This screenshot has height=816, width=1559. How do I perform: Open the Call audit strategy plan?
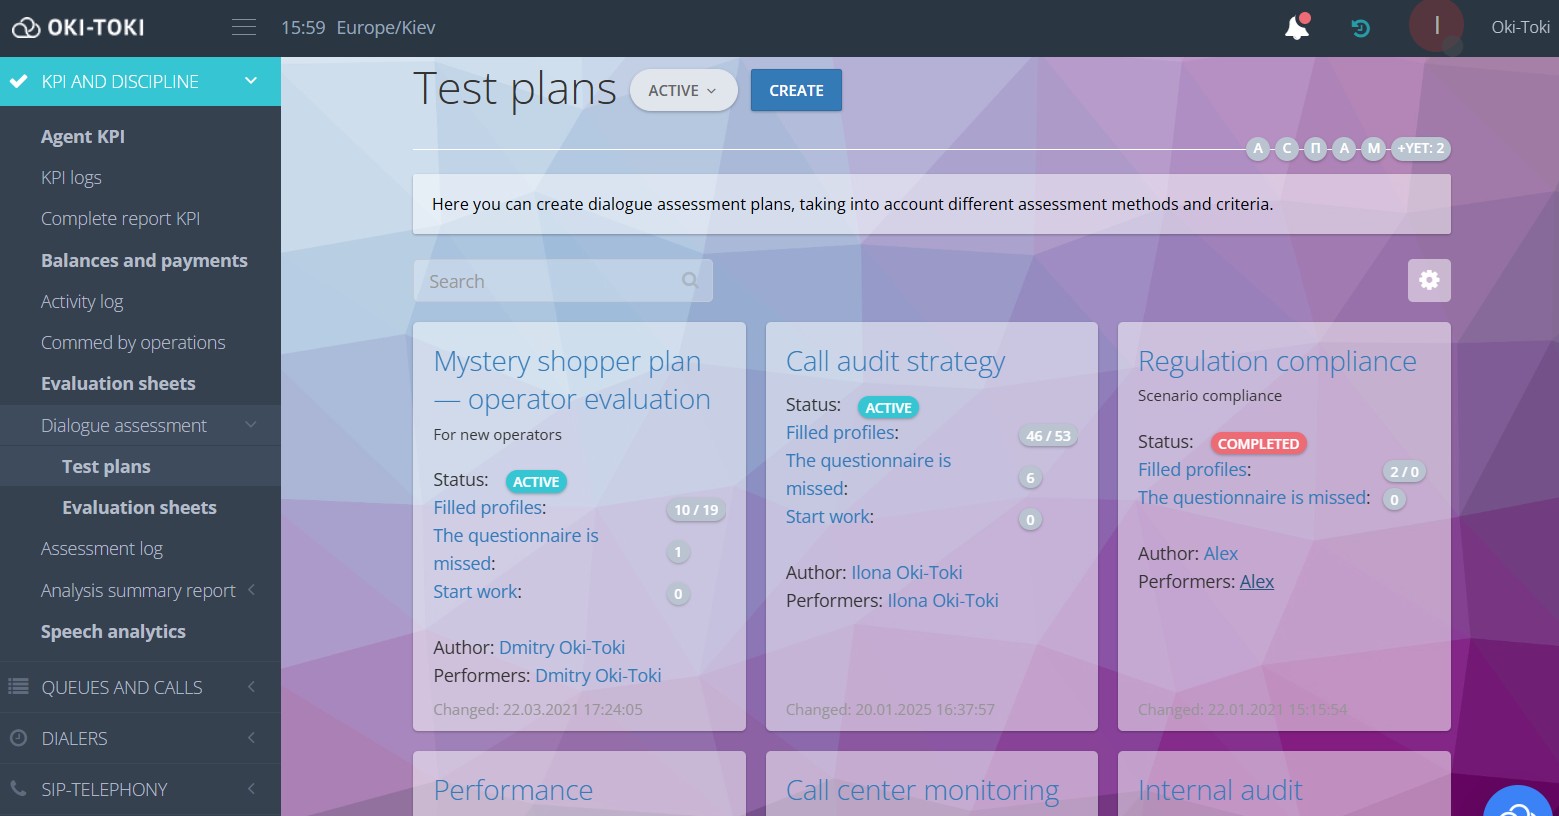[895, 362]
